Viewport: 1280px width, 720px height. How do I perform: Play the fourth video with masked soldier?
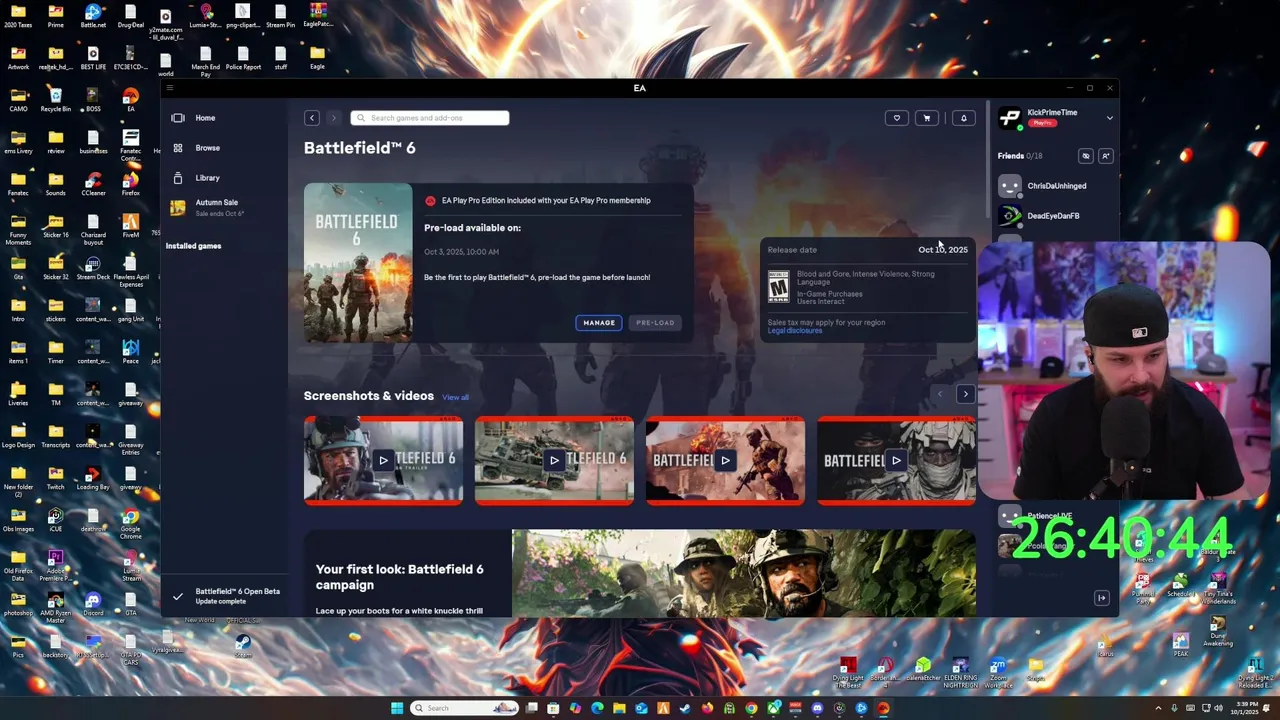pos(896,460)
